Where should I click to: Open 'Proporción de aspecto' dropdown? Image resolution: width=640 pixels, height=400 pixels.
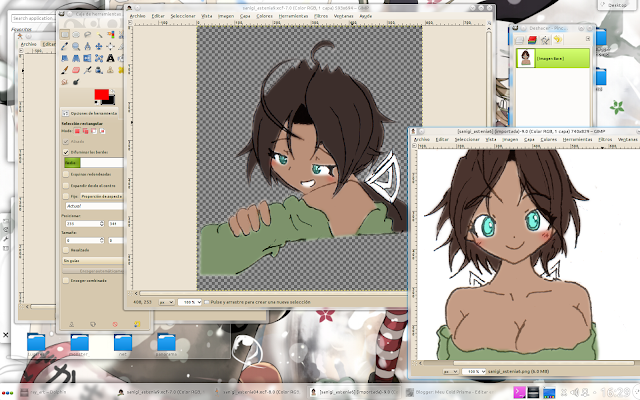pos(101,196)
